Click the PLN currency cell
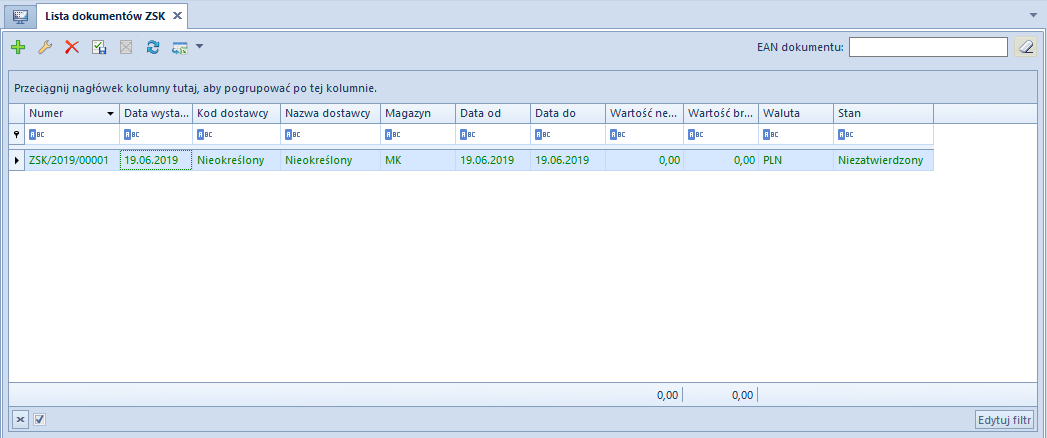 point(796,160)
